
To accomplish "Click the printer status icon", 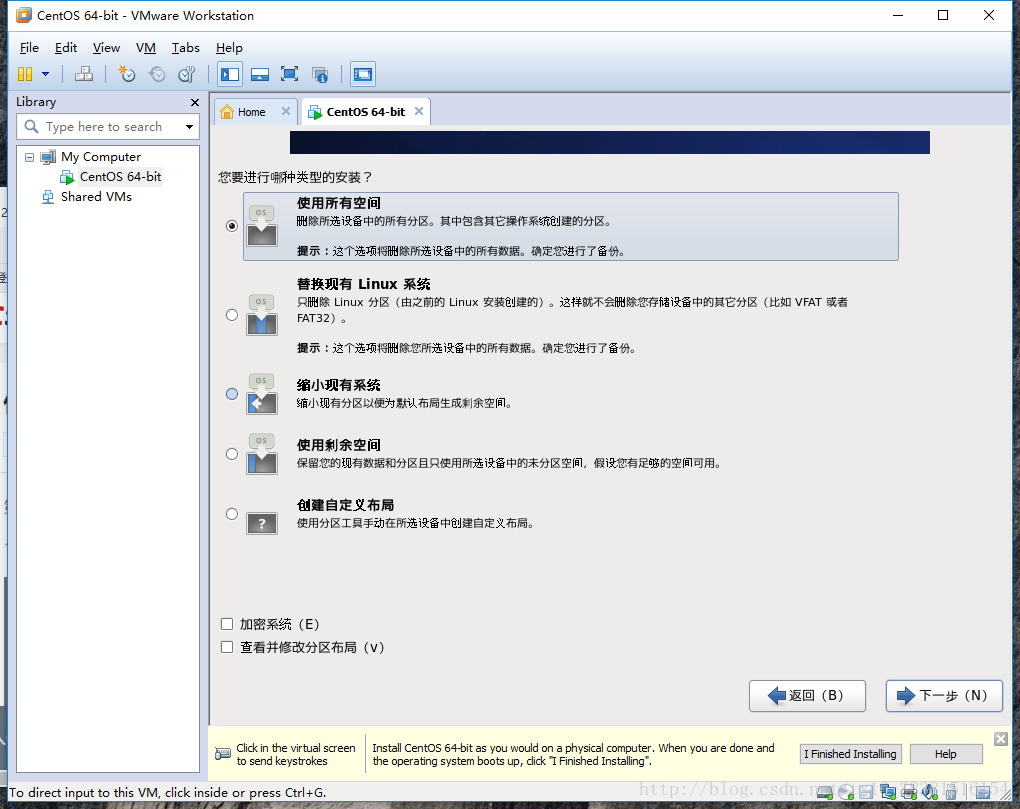I will point(909,791).
